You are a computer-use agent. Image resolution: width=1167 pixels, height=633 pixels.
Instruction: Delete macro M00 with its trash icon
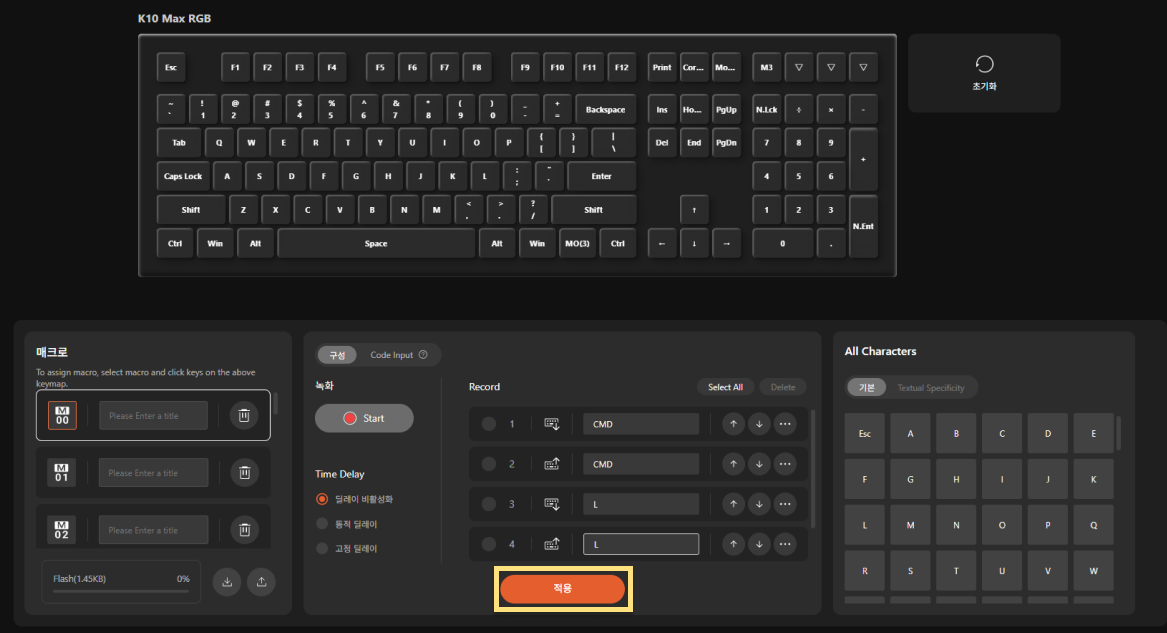pos(244,415)
